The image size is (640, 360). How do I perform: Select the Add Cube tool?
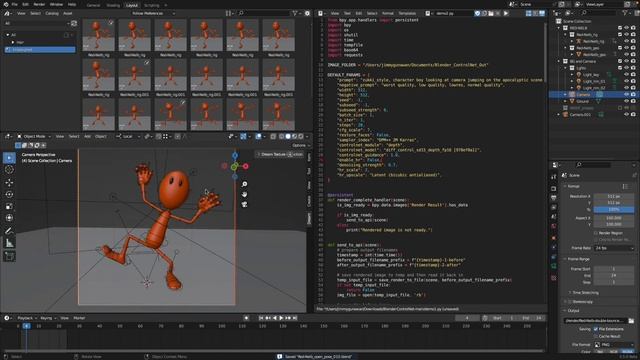click(9, 256)
